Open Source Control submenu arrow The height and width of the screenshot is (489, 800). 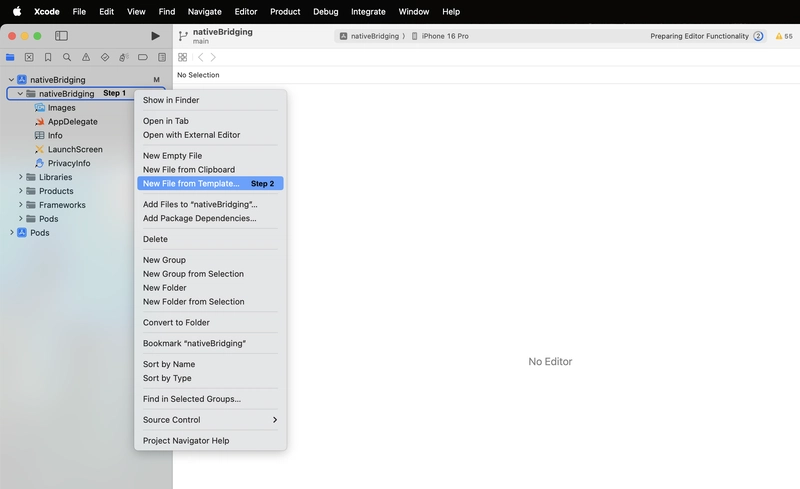click(x=275, y=420)
